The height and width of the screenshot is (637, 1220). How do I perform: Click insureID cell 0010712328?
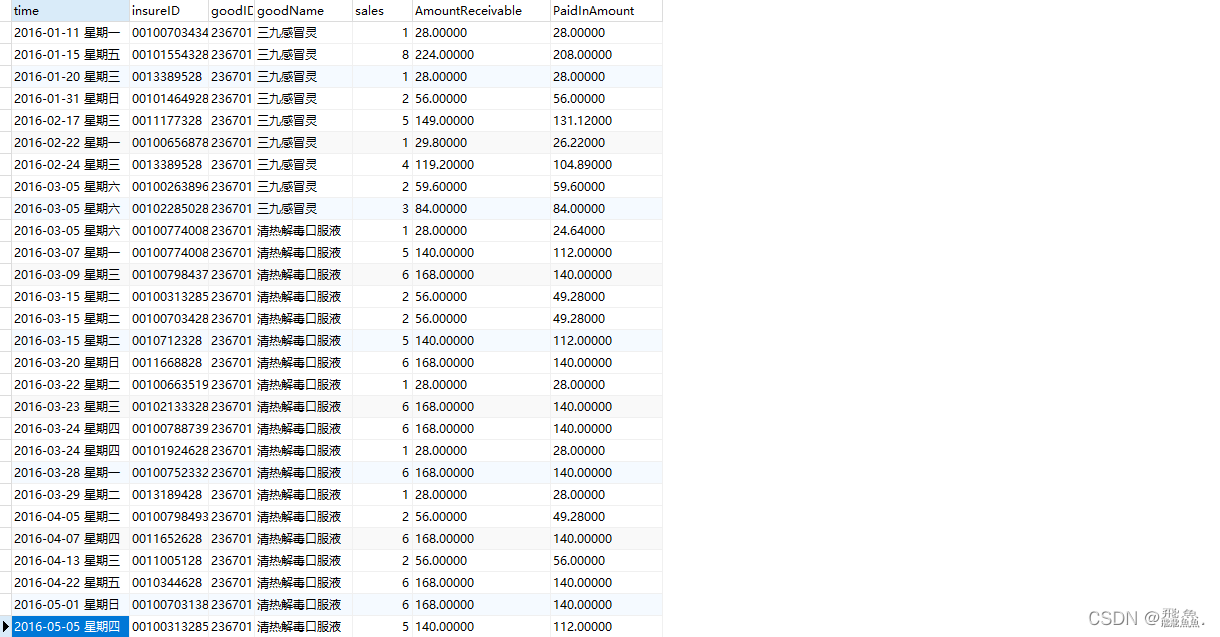tap(167, 341)
